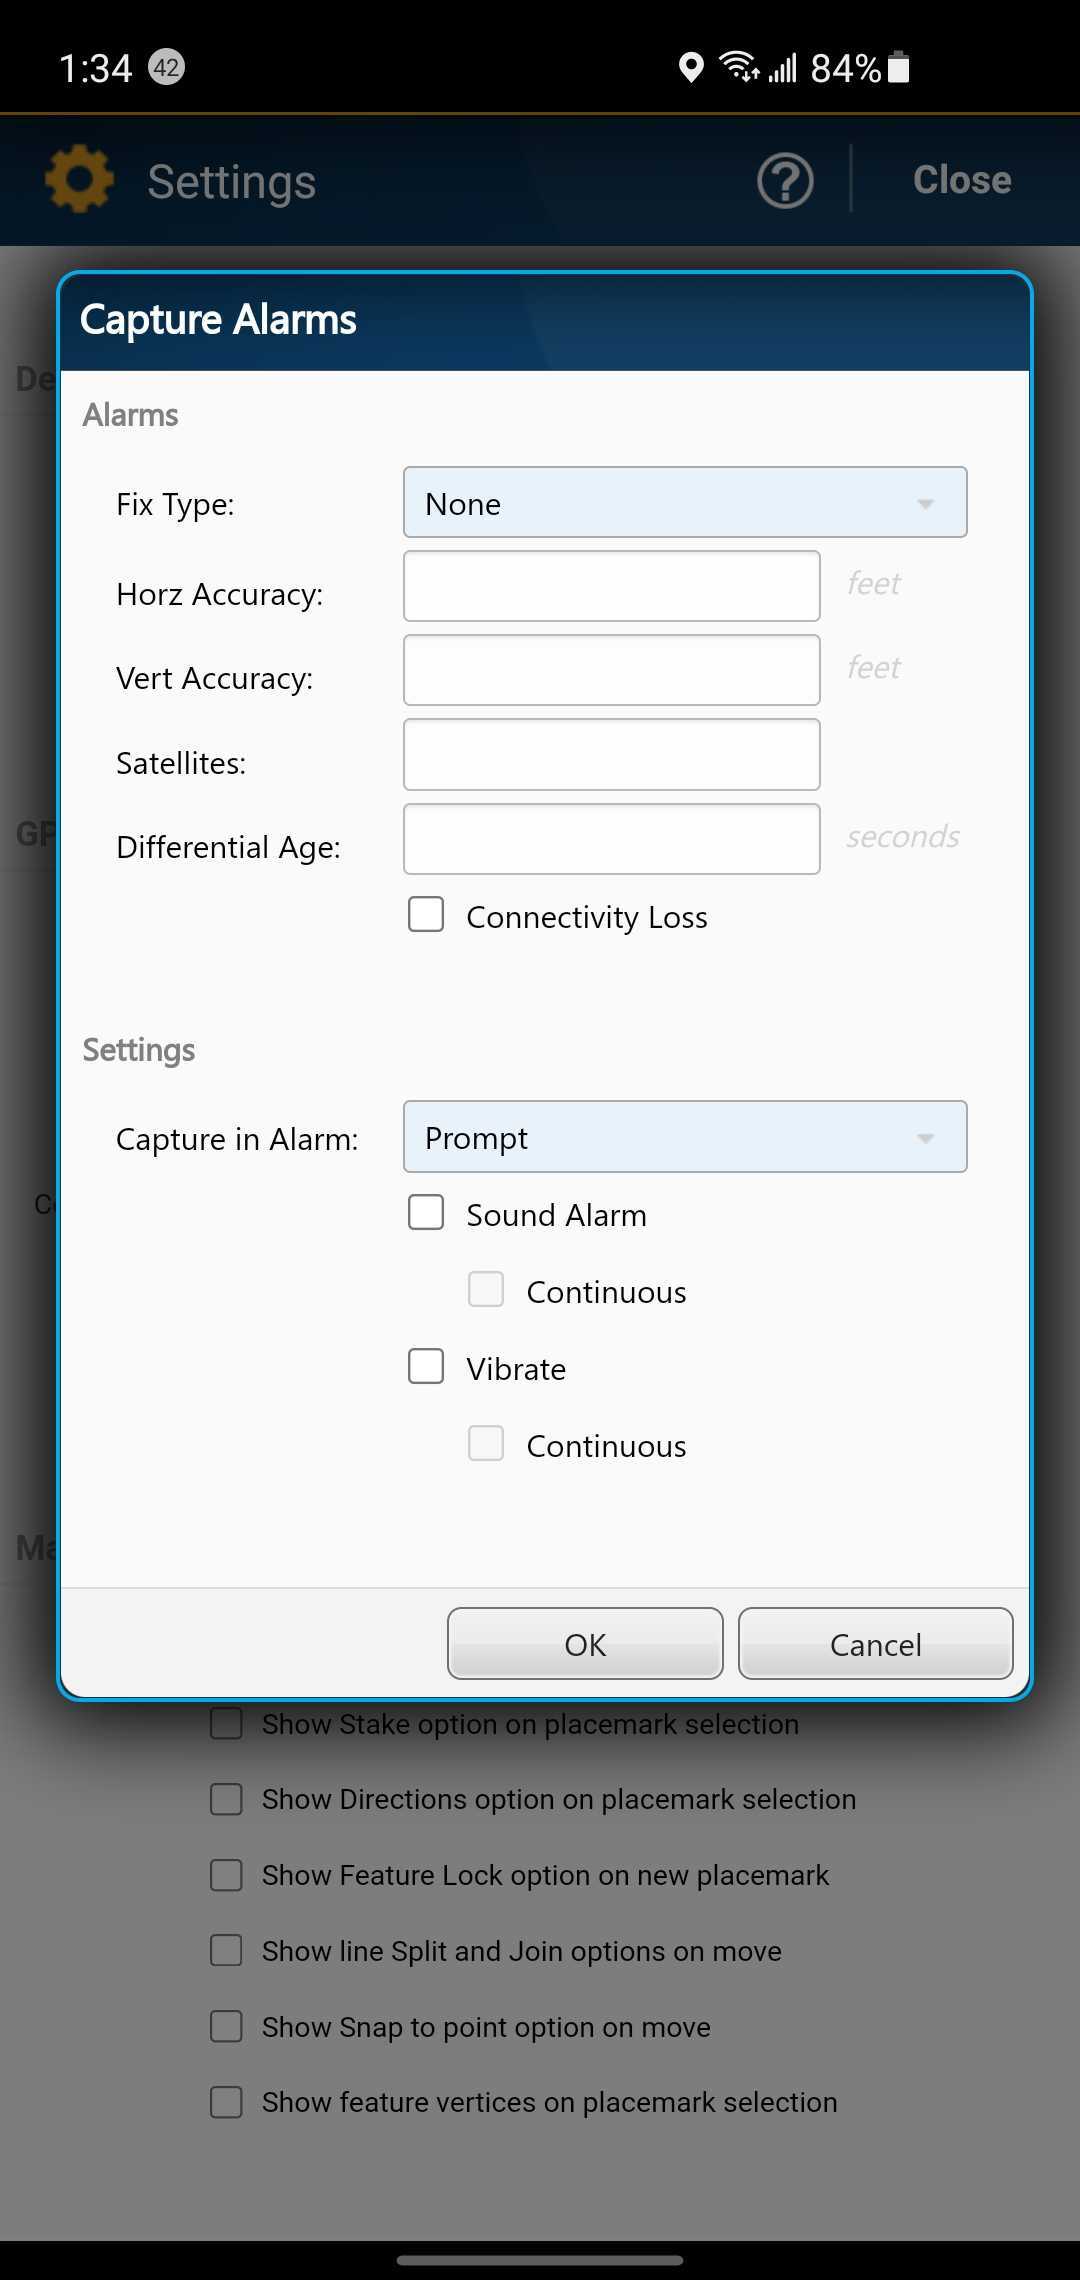Toggle Show Snap to point option
This screenshot has height=2280, width=1080.
click(x=226, y=2027)
